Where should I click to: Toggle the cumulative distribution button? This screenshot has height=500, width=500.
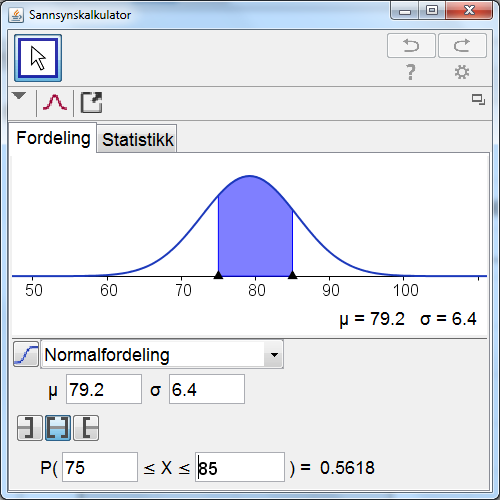tap(26, 354)
